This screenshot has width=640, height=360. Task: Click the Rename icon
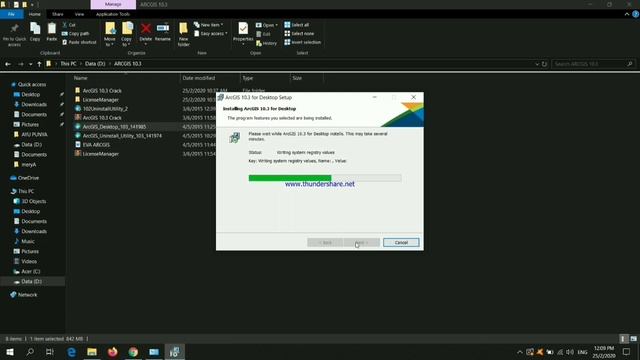pyautogui.click(x=162, y=28)
